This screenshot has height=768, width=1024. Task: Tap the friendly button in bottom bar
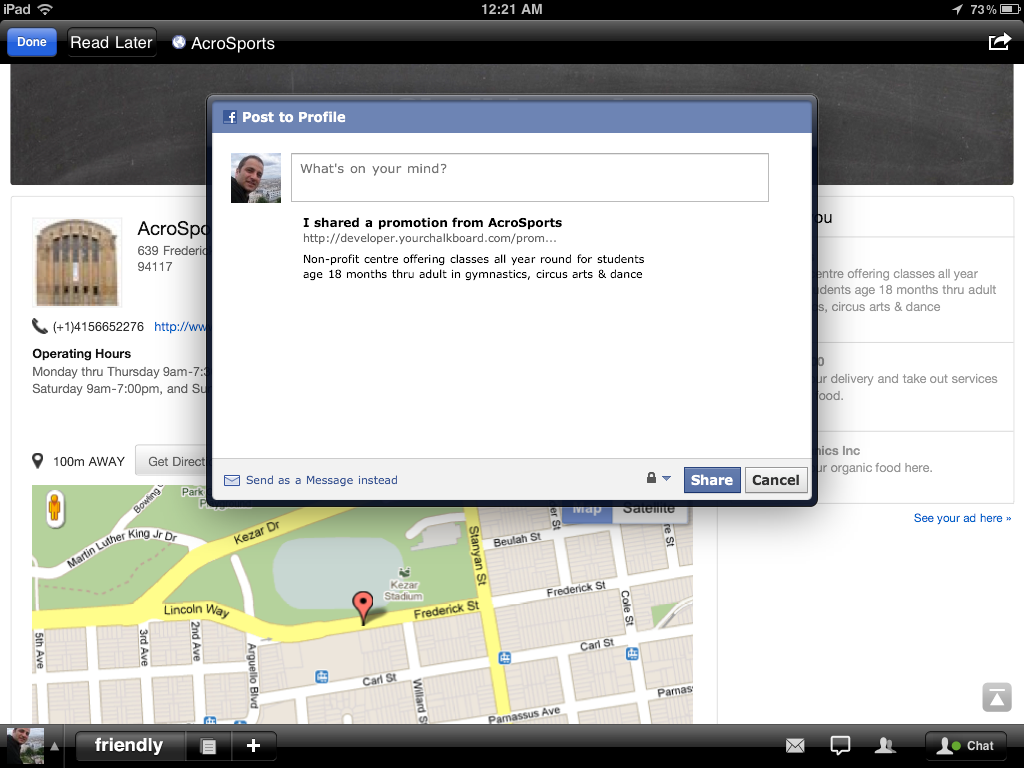[x=129, y=745]
